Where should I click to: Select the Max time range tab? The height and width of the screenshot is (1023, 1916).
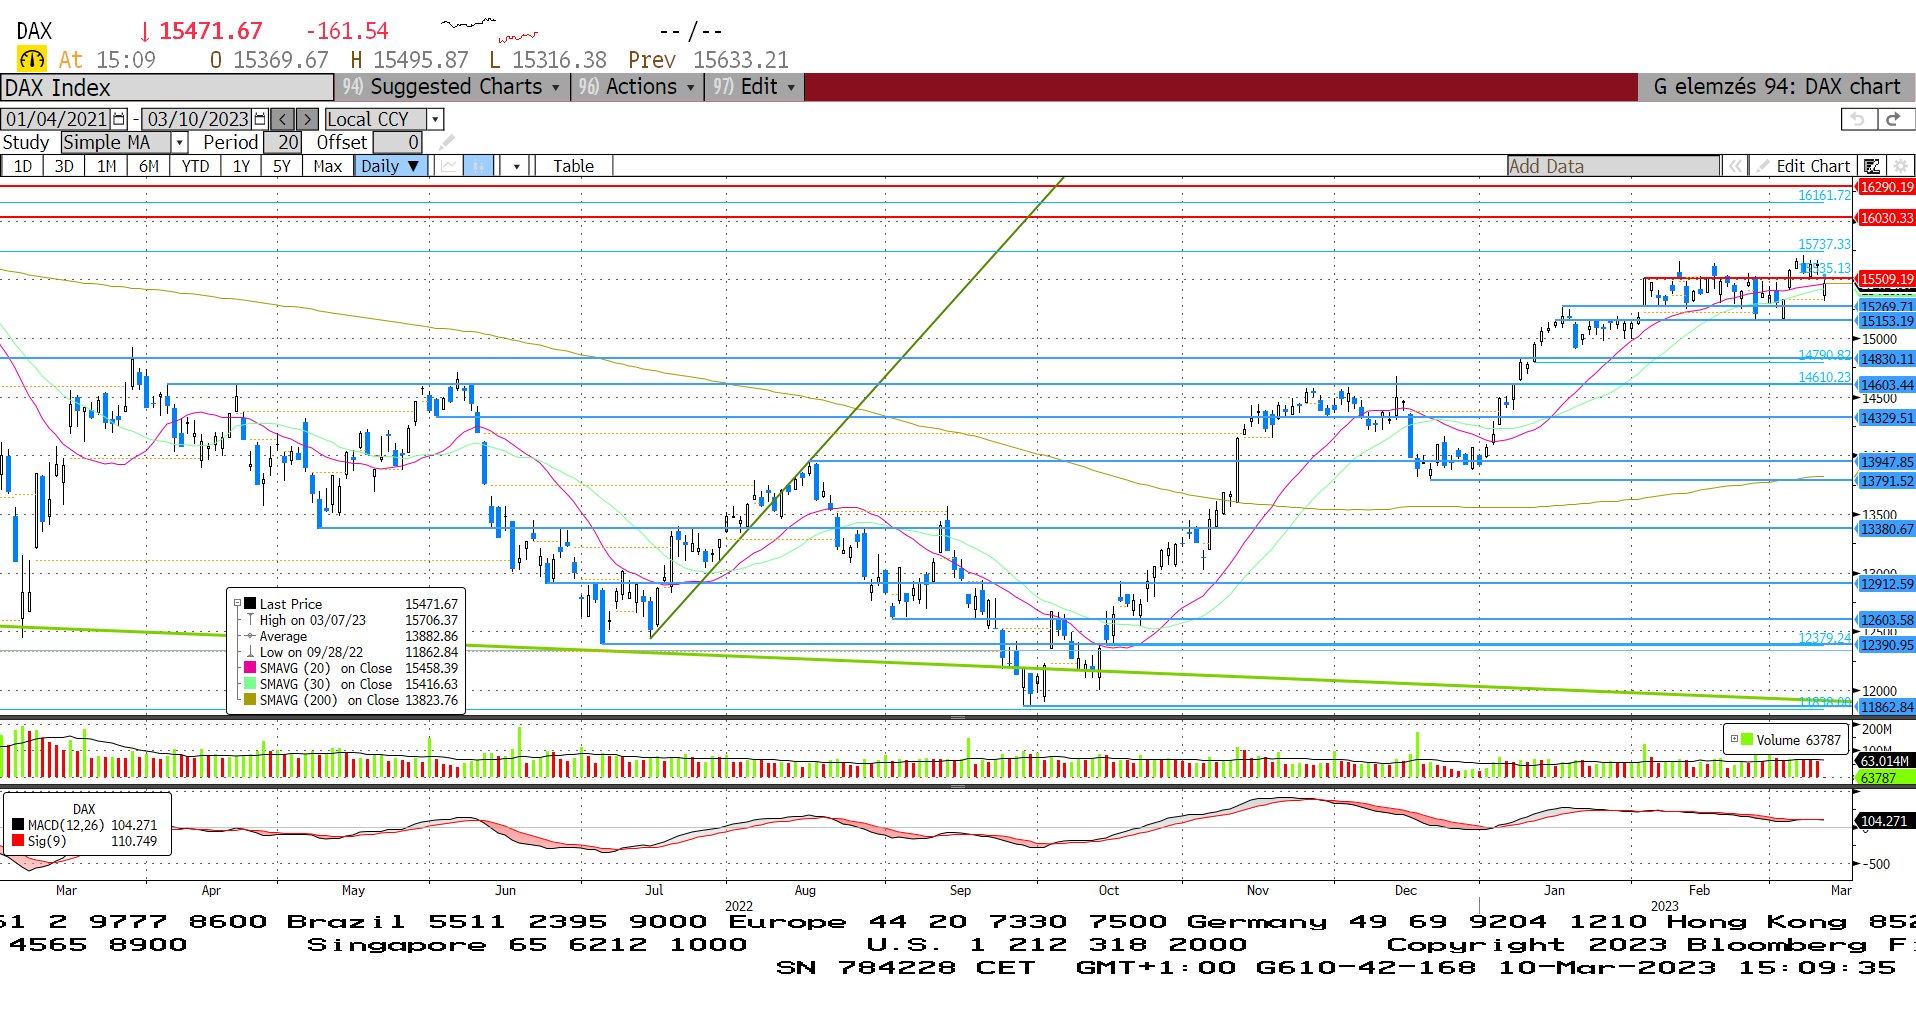pos(327,166)
